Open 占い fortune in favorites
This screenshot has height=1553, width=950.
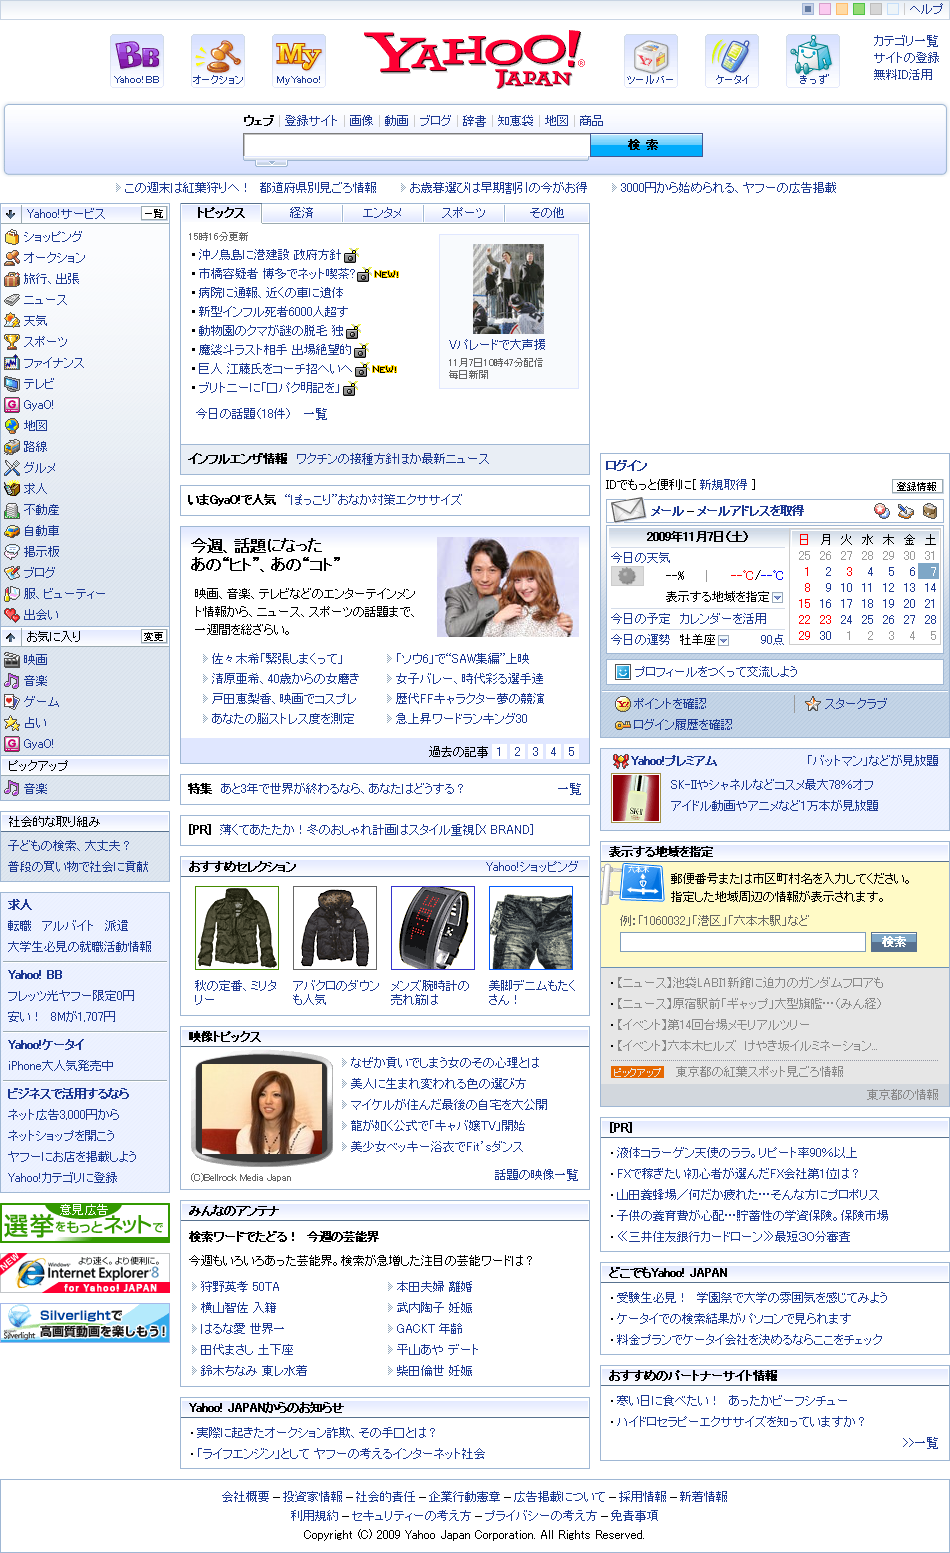pyautogui.click(x=35, y=723)
